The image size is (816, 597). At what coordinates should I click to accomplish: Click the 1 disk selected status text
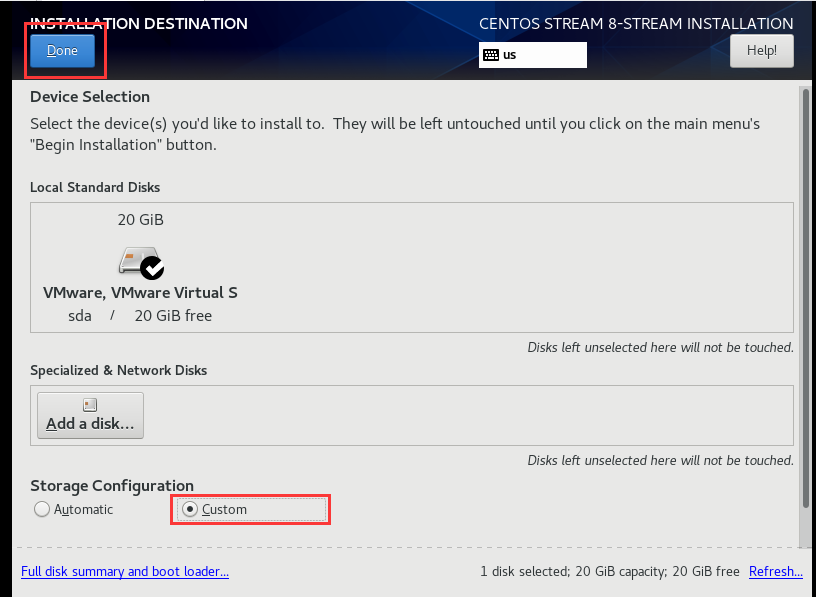click(609, 571)
